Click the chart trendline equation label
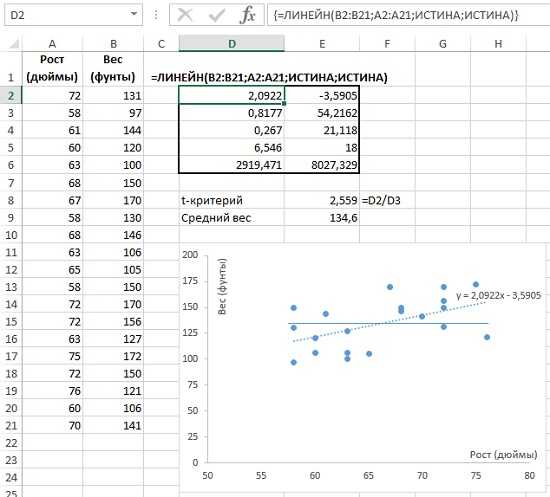The width and height of the screenshot is (550, 497). (x=498, y=295)
